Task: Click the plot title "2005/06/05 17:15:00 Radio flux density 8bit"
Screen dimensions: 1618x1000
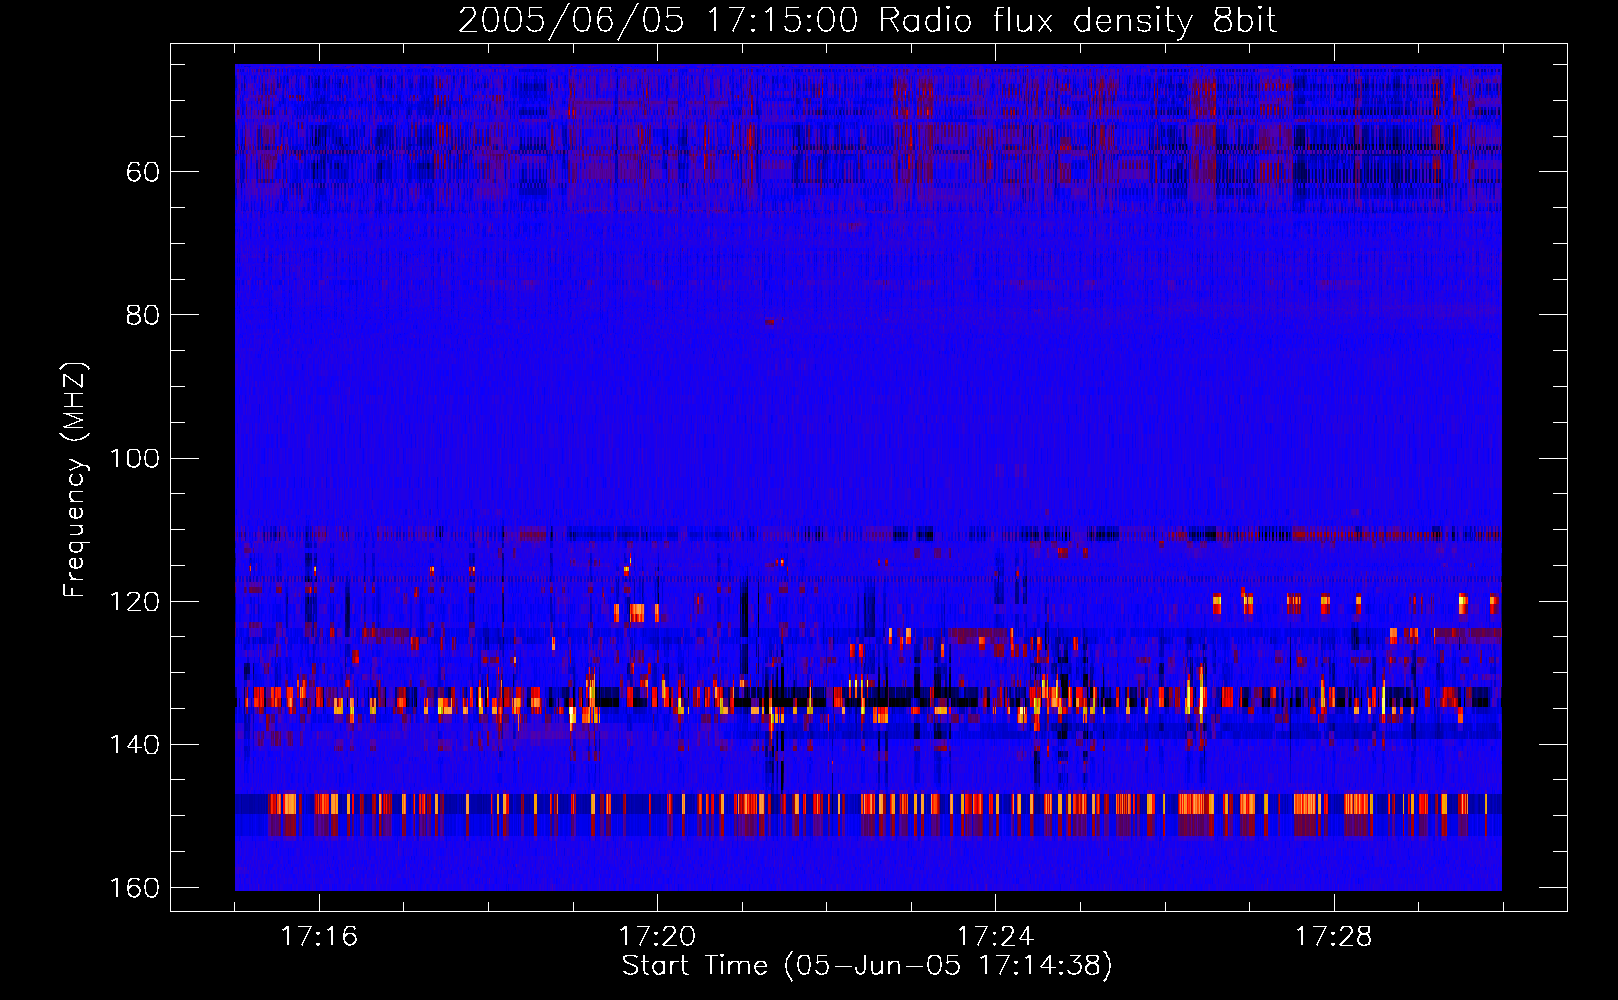Action: point(868,21)
